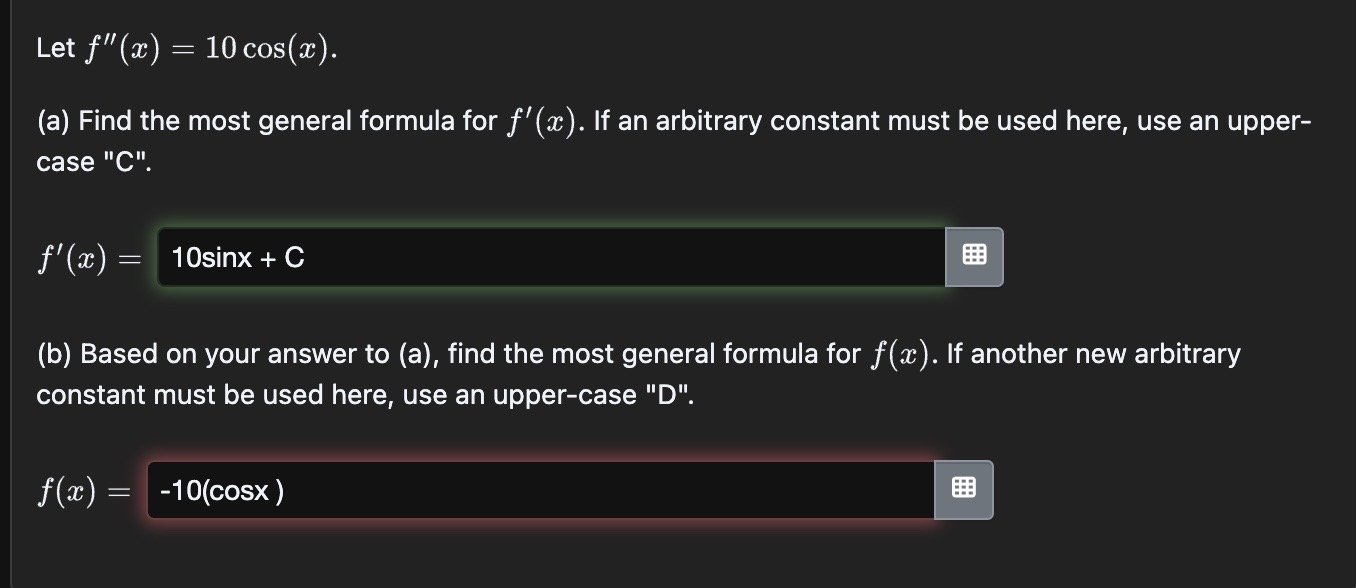Launch symbol palette for the second answer box
Screen dimensions: 1356x588
(x=963, y=489)
